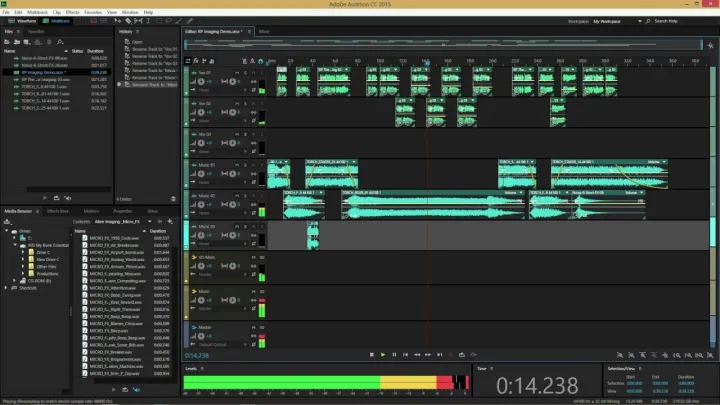Select the Move tool in the toolbar
Screen dimensions: 720x405
click(x=118, y=21)
